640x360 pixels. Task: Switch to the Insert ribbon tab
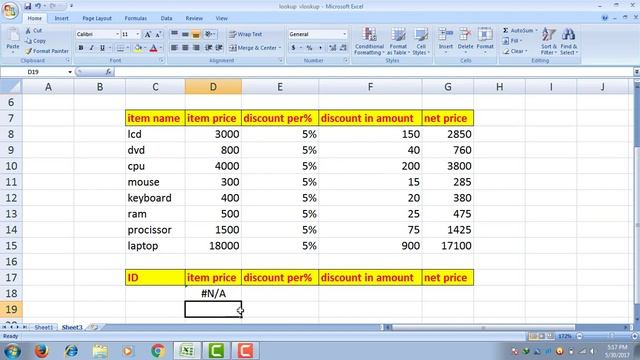(62, 18)
